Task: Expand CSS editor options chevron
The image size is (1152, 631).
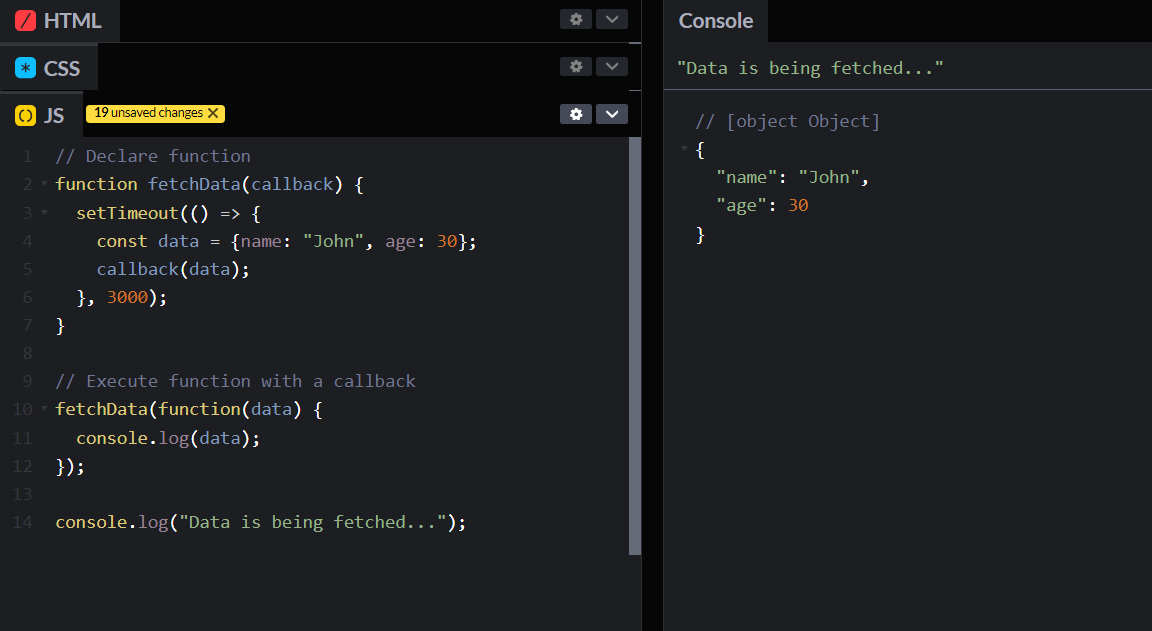Action: point(611,67)
